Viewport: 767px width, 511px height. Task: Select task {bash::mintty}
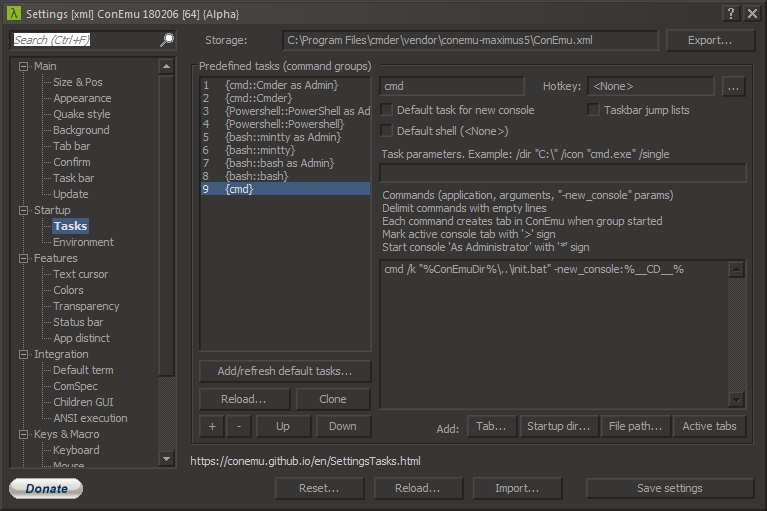point(285,150)
